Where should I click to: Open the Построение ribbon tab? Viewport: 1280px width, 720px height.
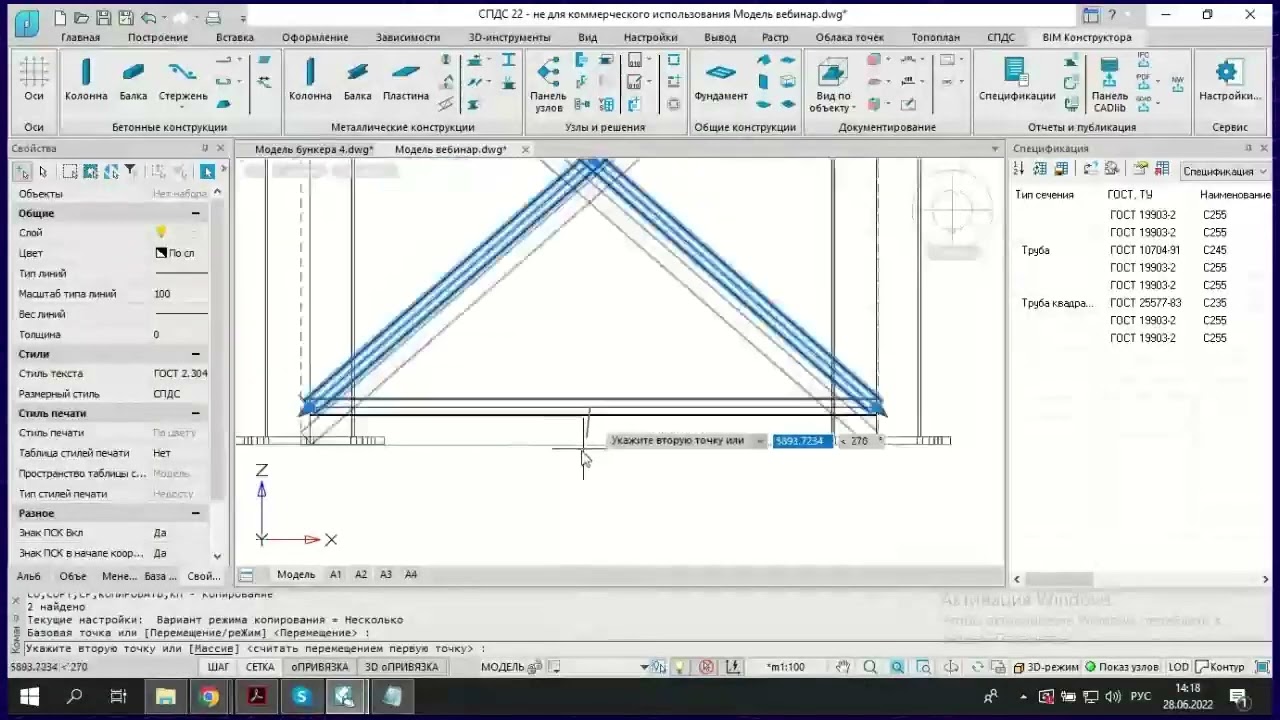pos(157,37)
